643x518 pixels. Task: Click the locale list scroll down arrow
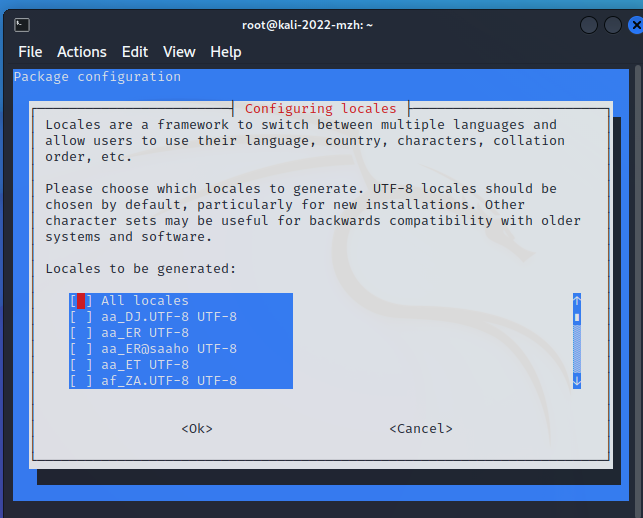tap(577, 381)
